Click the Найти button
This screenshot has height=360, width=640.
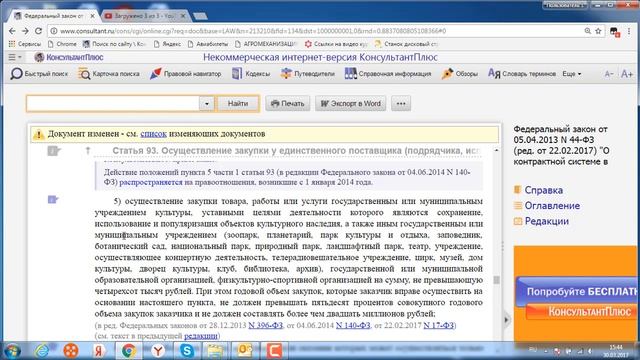point(238,104)
